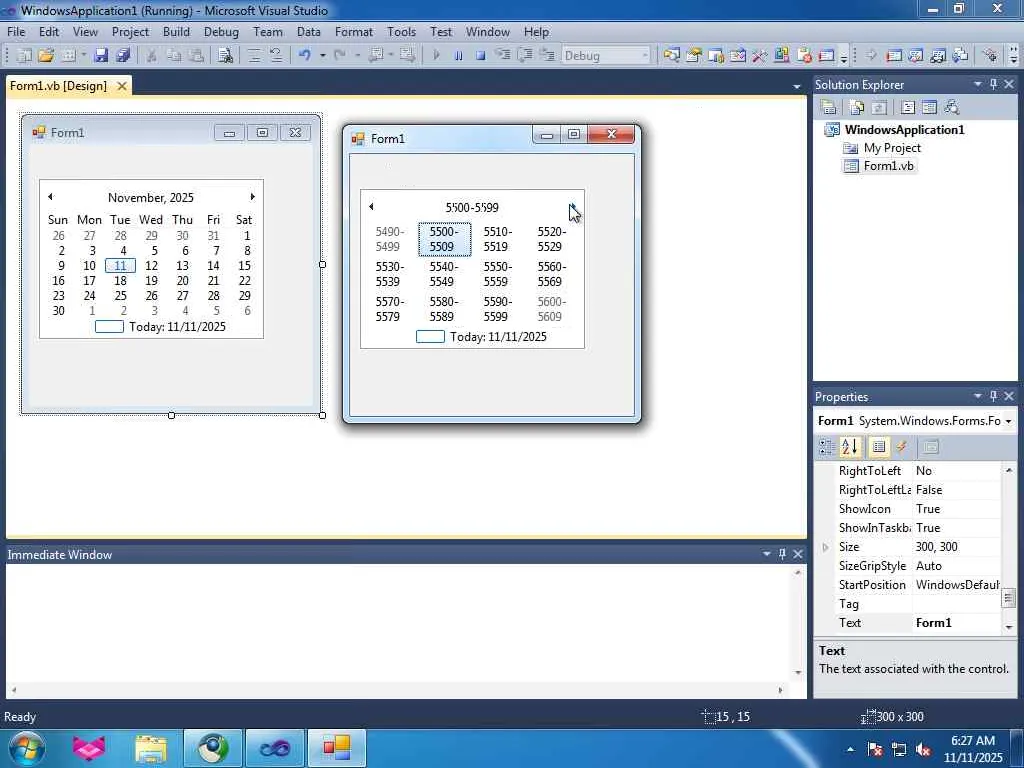Open Solution Explorer from toolbar icon
Screen dimensions: 1024x768
[671, 56]
